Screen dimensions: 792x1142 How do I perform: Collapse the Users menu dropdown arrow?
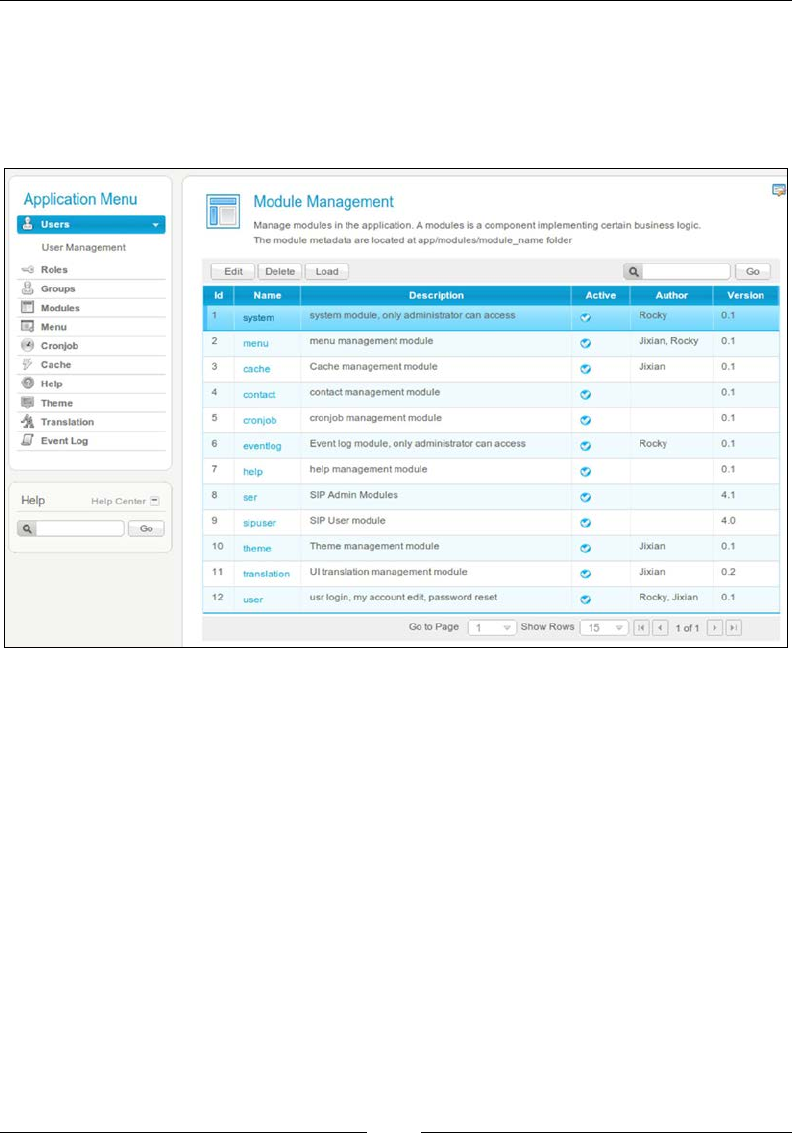coord(155,225)
